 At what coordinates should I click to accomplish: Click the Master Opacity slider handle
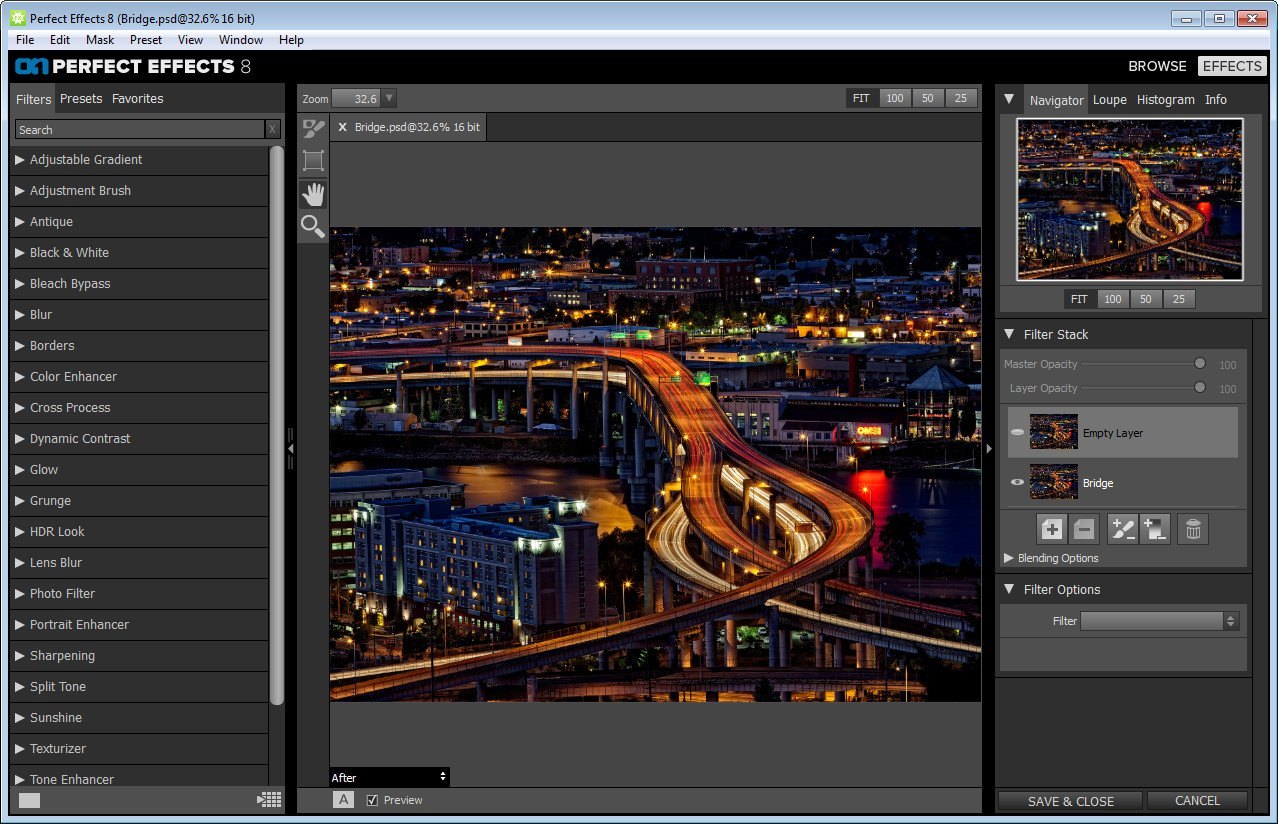(1200, 364)
